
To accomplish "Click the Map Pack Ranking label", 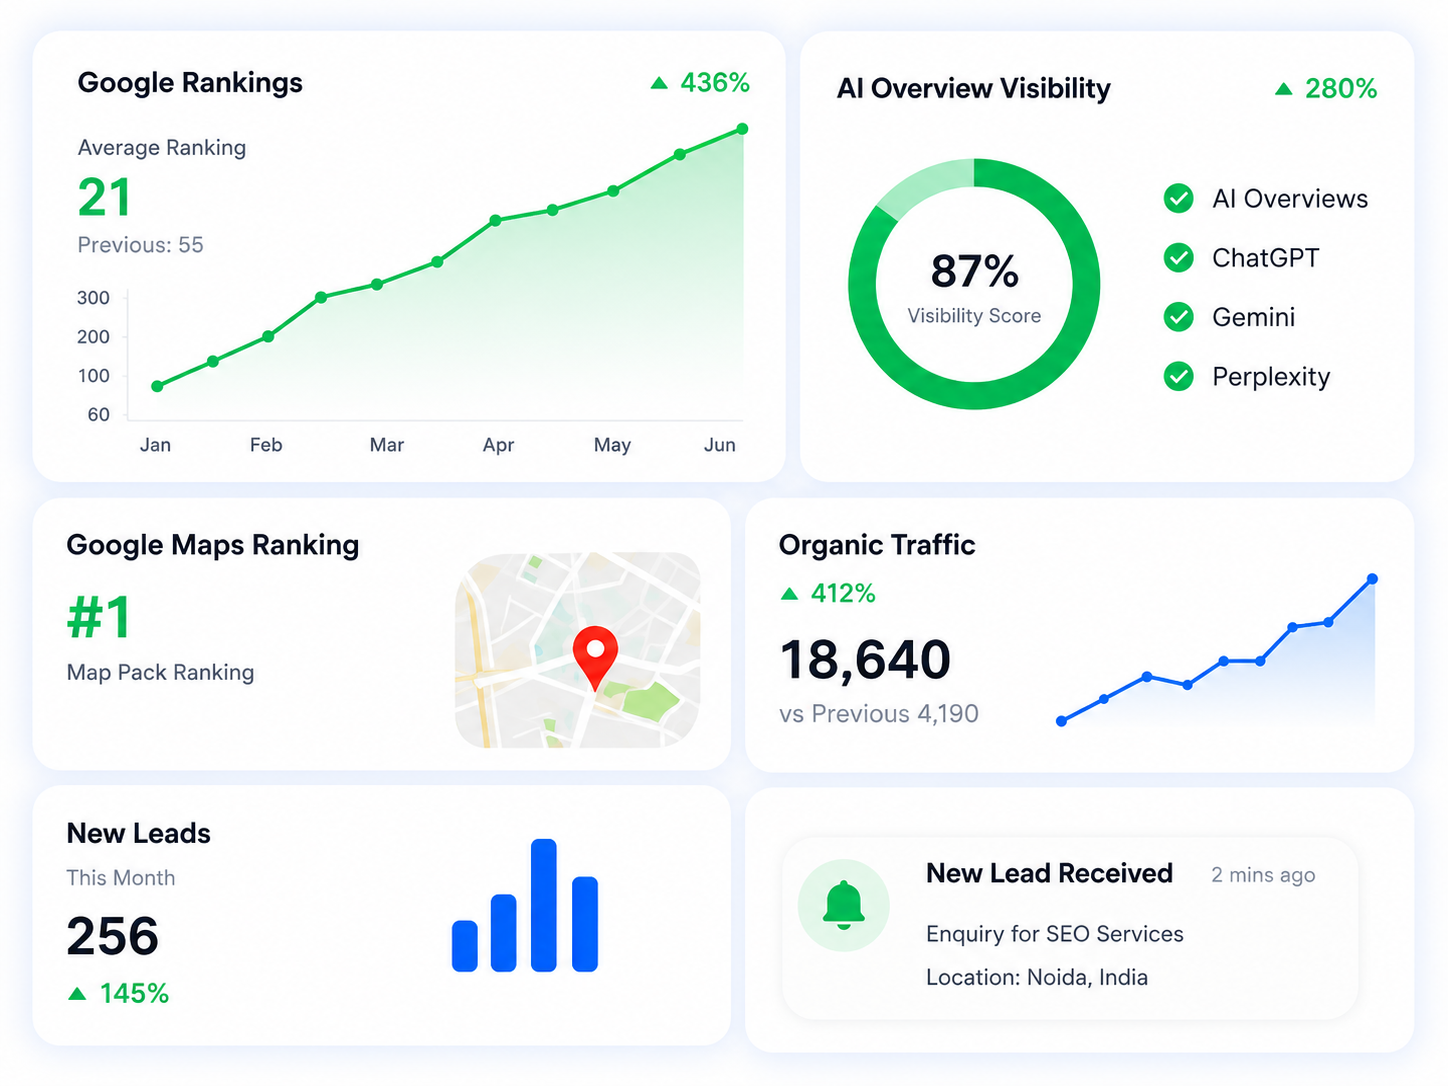I will coord(160,672).
